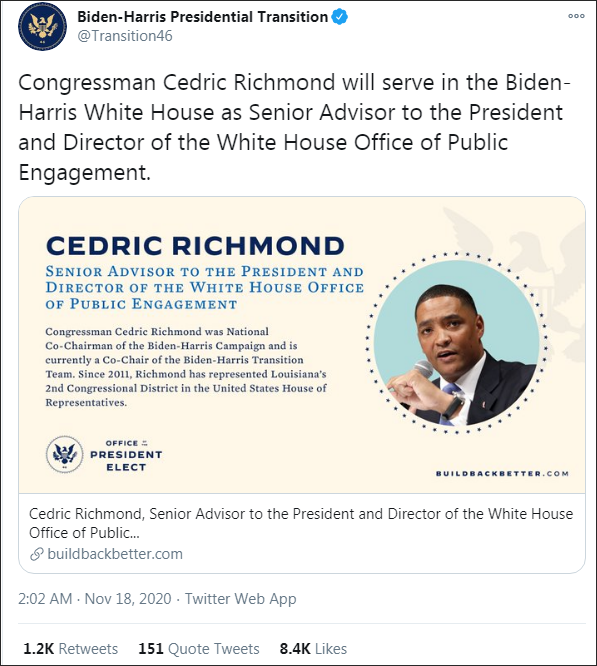597x666 pixels.
Task: Click the Office of the President Elect seal
Action: coord(65,454)
